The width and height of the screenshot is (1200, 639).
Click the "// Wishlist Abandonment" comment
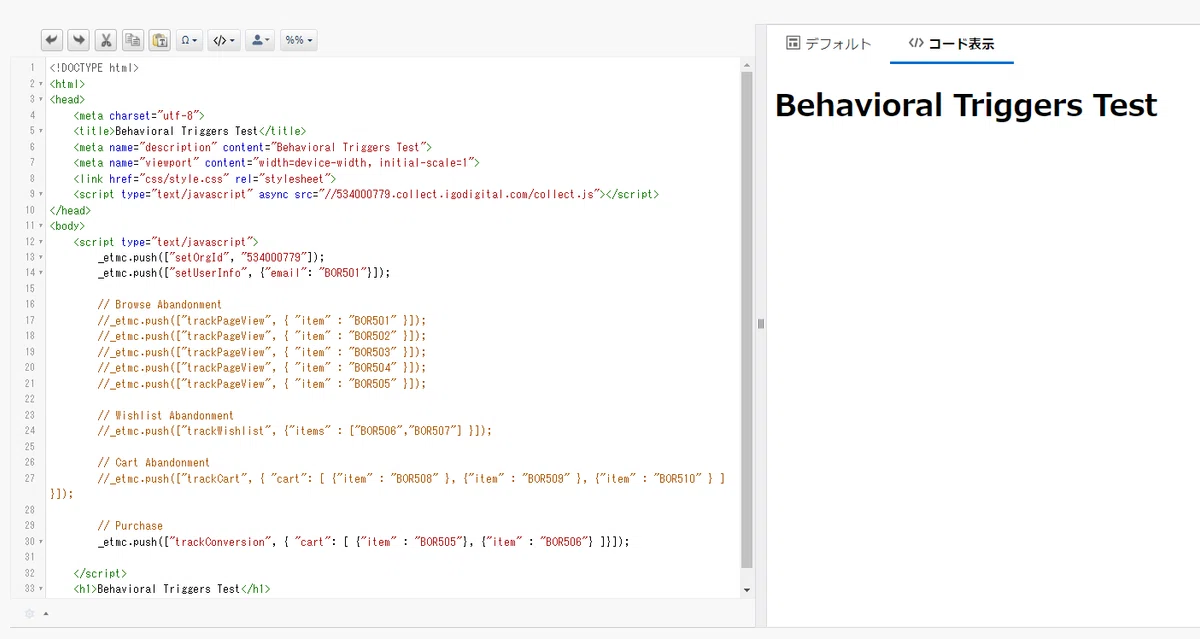click(x=165, y=415)
